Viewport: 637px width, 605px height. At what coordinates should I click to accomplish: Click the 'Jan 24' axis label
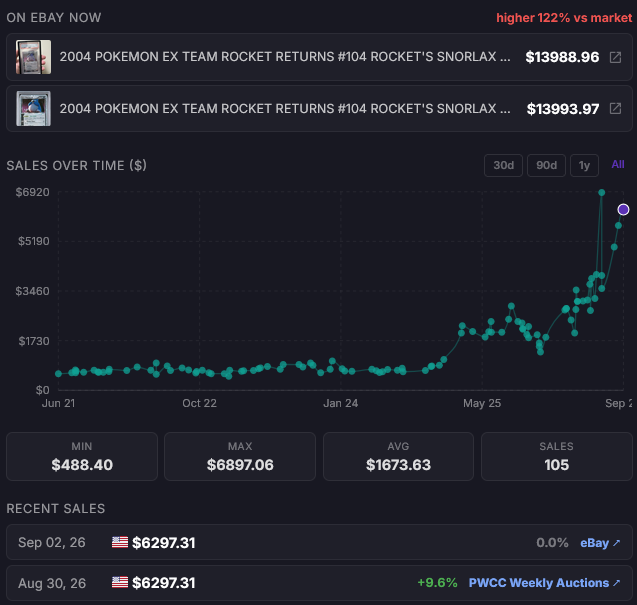coord(340,403)
